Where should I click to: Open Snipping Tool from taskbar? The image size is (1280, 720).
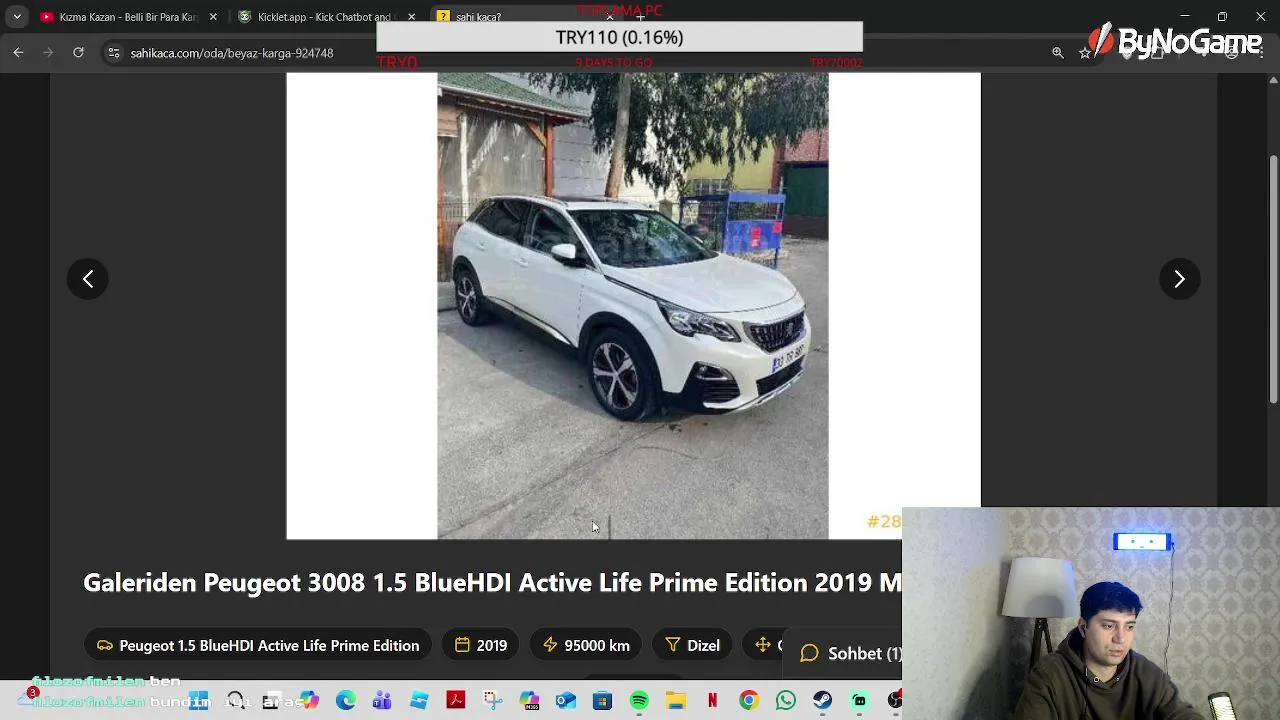(x=492, y=701)
